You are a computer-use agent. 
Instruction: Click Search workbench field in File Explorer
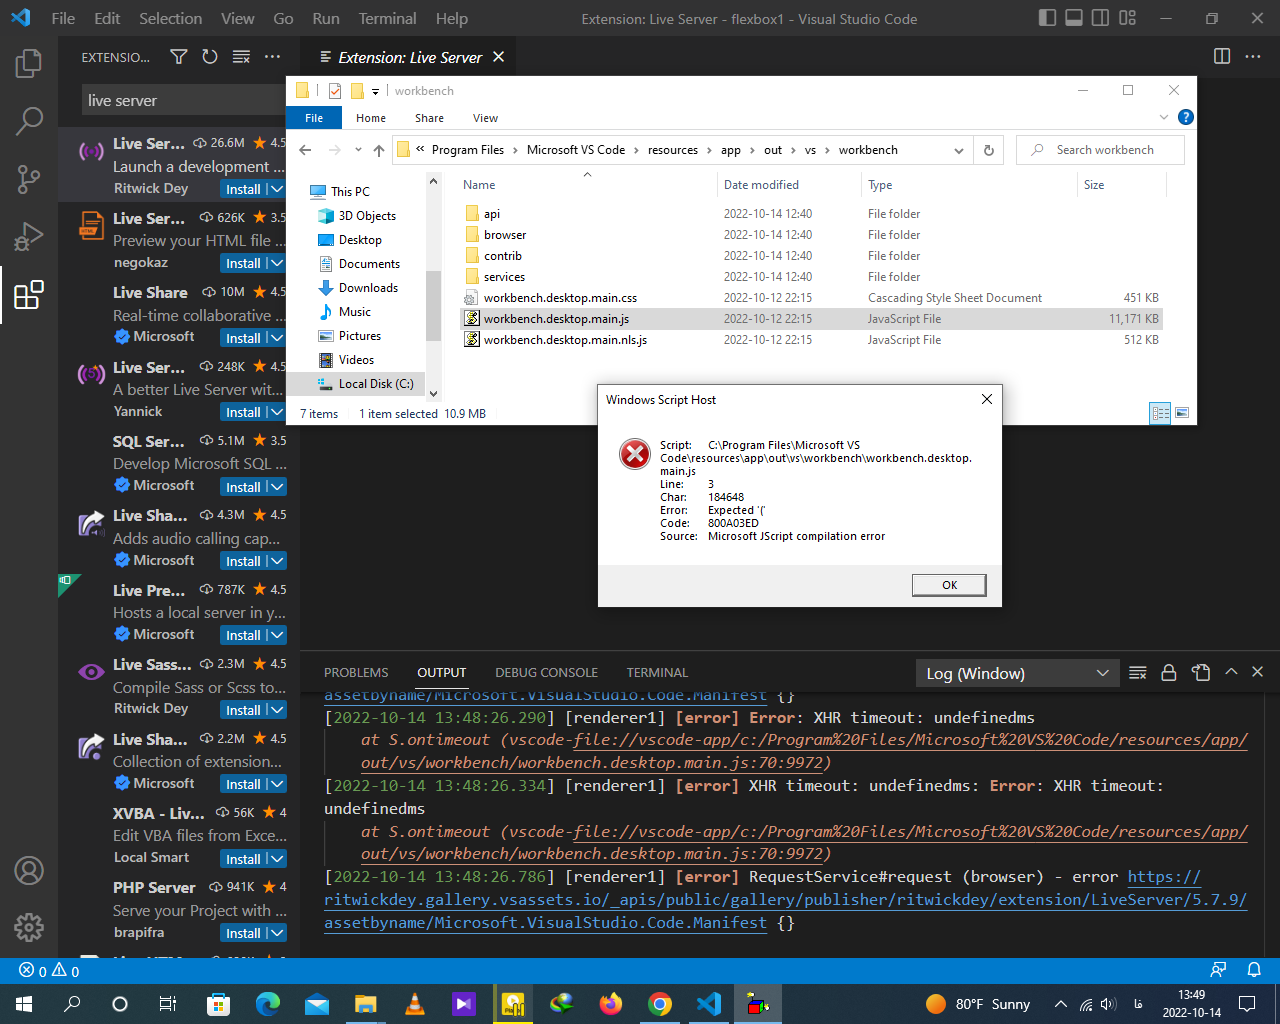(x=1100, y=150)
